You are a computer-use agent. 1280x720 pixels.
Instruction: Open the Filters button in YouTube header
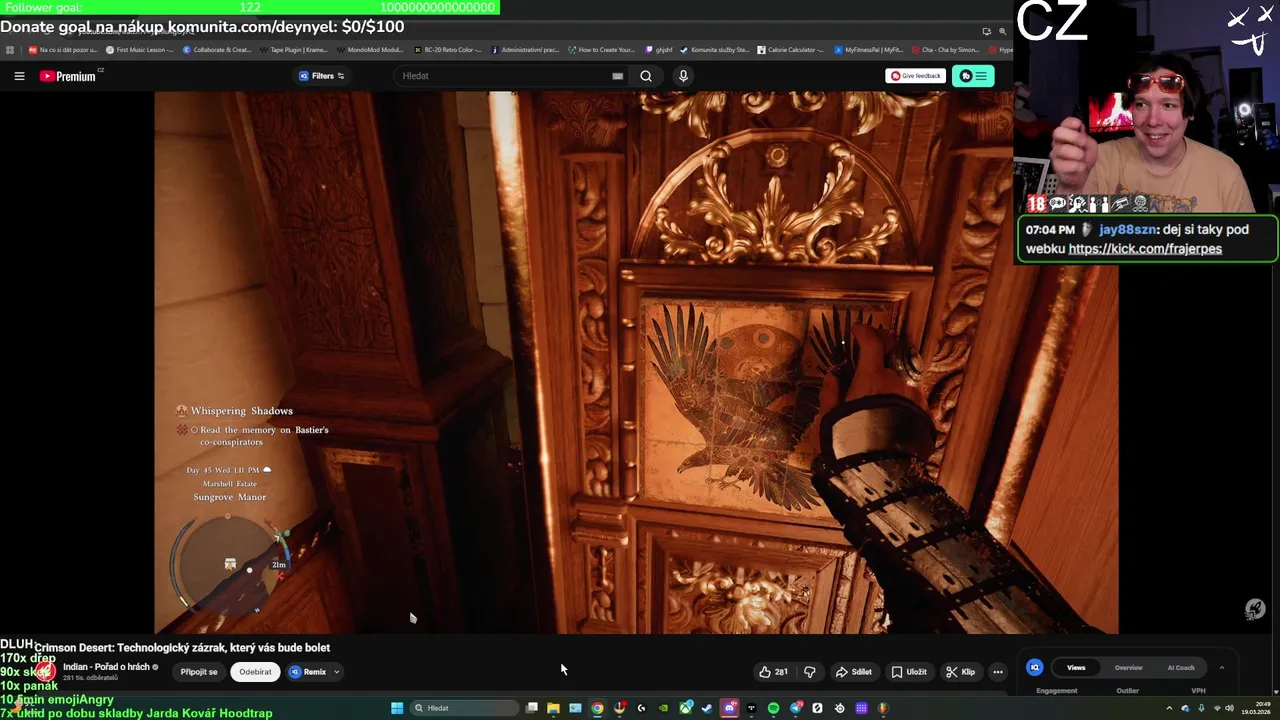point(321,76)
